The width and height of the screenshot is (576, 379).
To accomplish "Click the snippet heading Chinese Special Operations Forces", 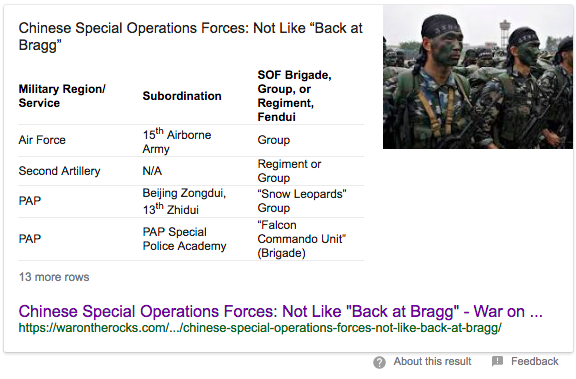I will (191, 36).
